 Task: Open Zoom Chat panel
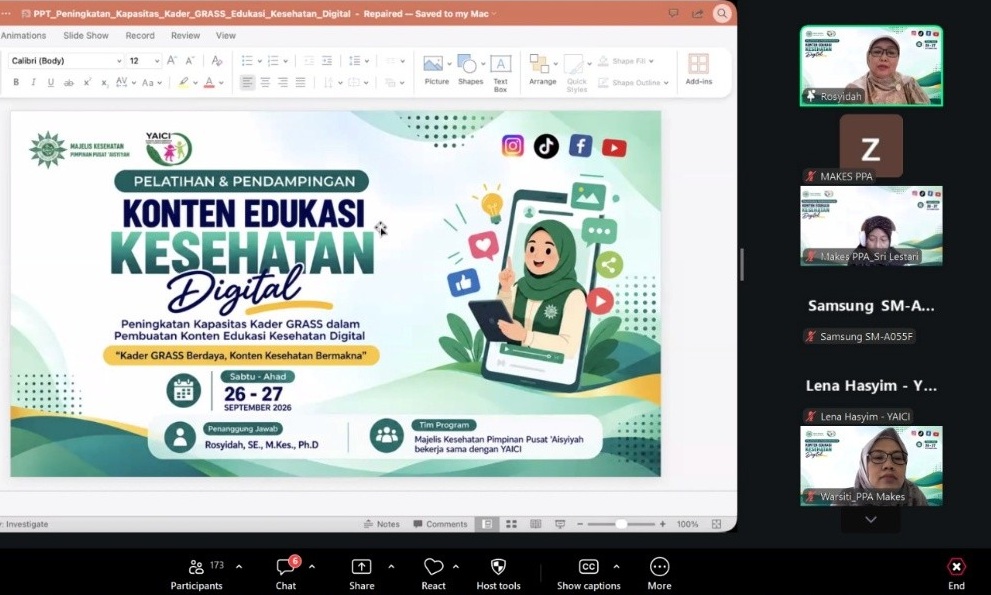(x=286, y=574)
